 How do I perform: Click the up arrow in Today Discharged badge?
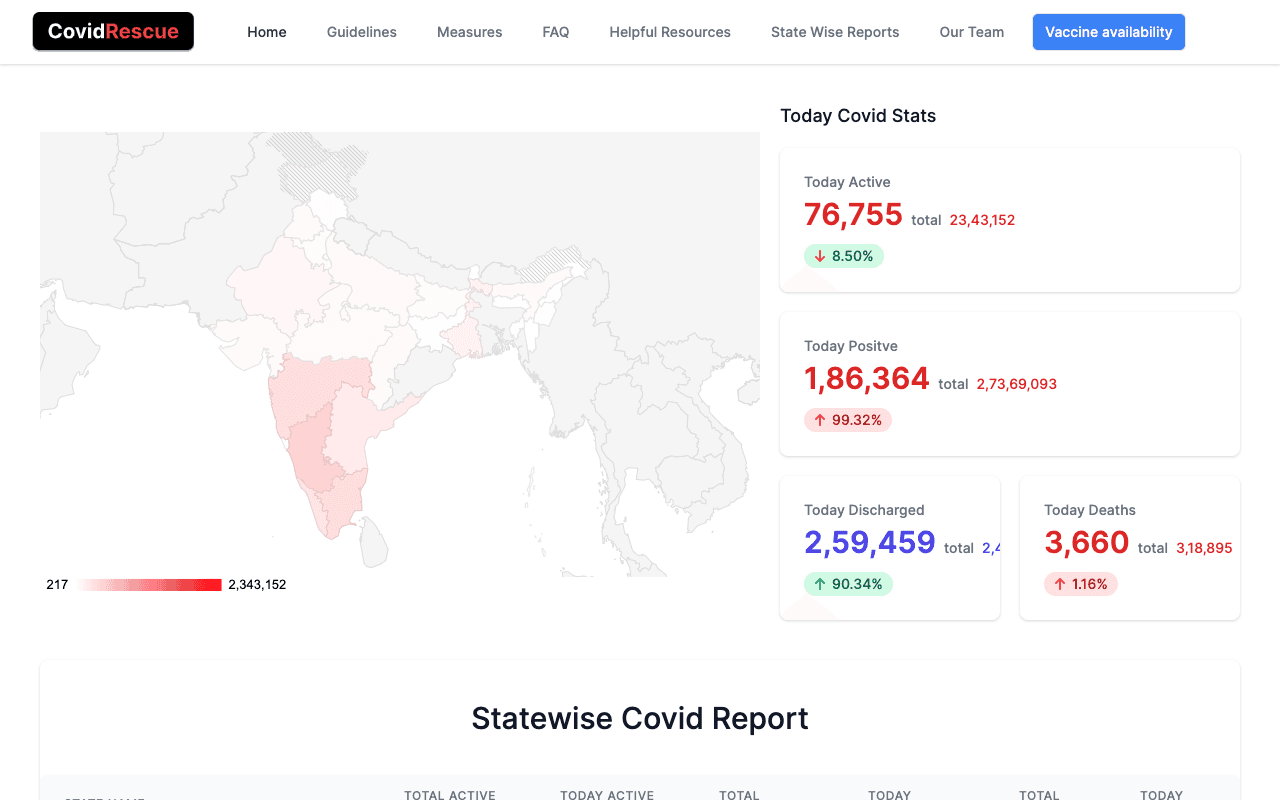(x=820, y=584)
